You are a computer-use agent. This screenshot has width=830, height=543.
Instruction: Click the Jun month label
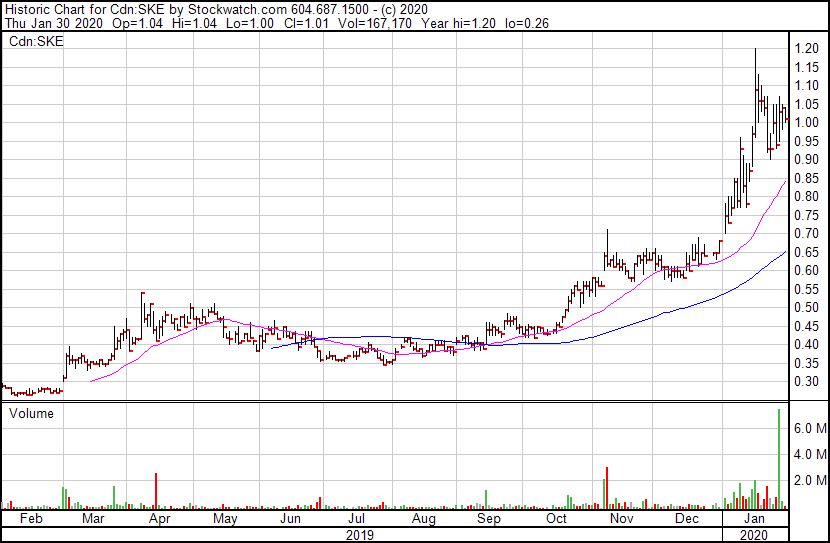pos(290,518)
